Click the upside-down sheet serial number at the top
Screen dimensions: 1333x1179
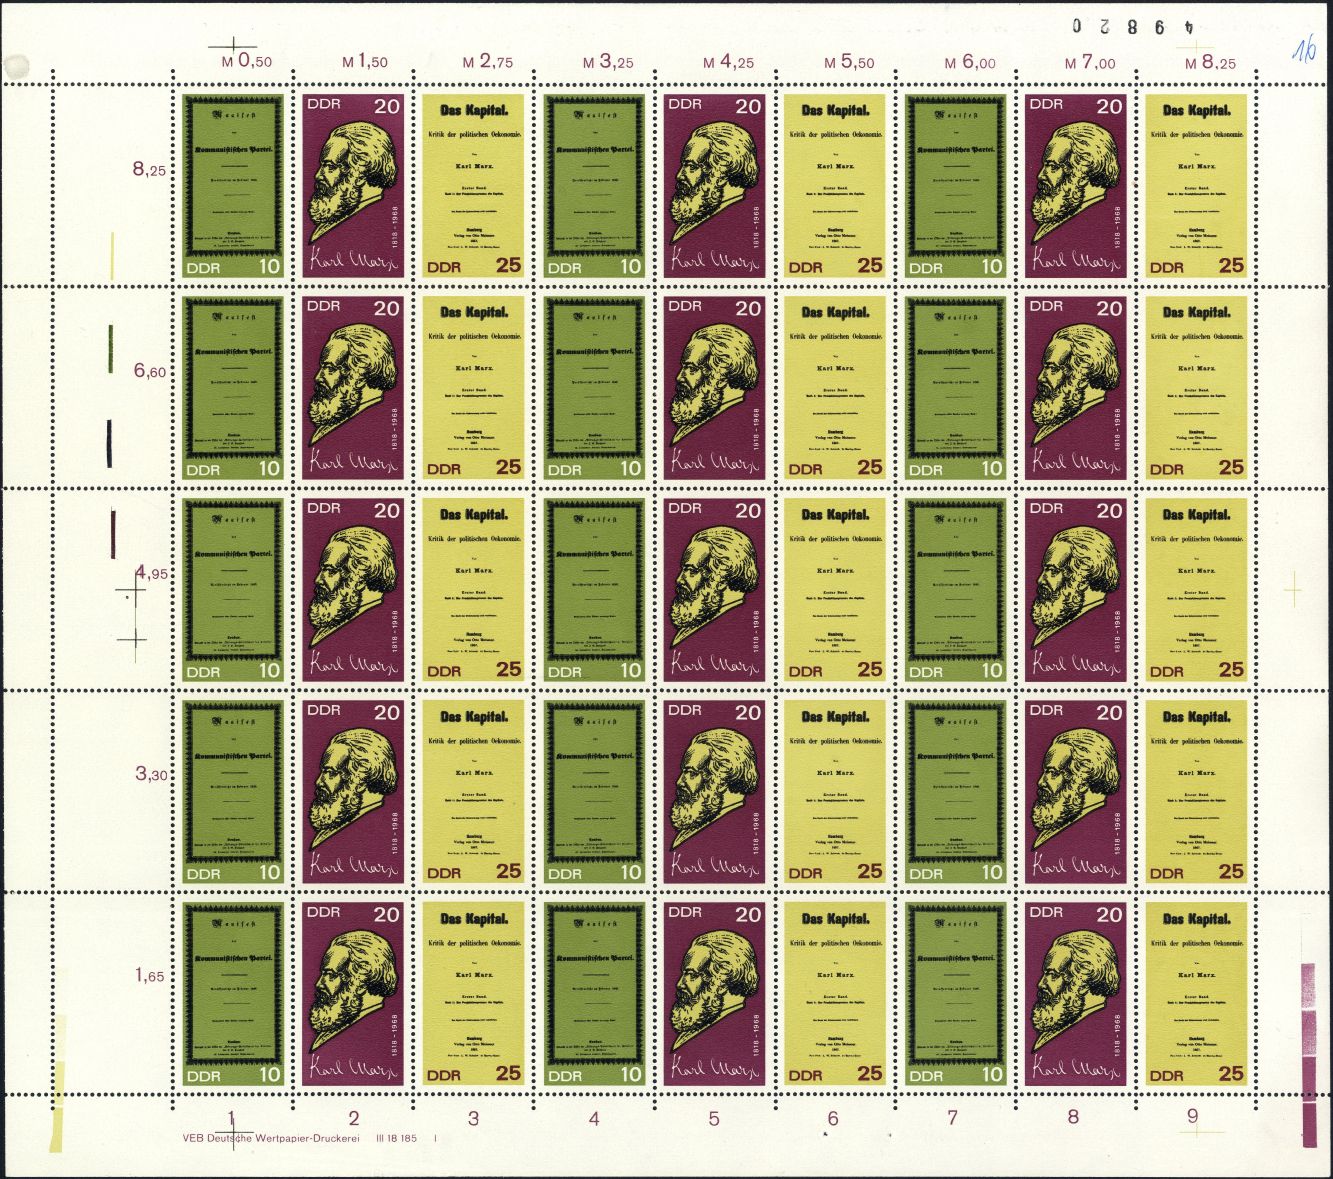tap(1132, 26)
